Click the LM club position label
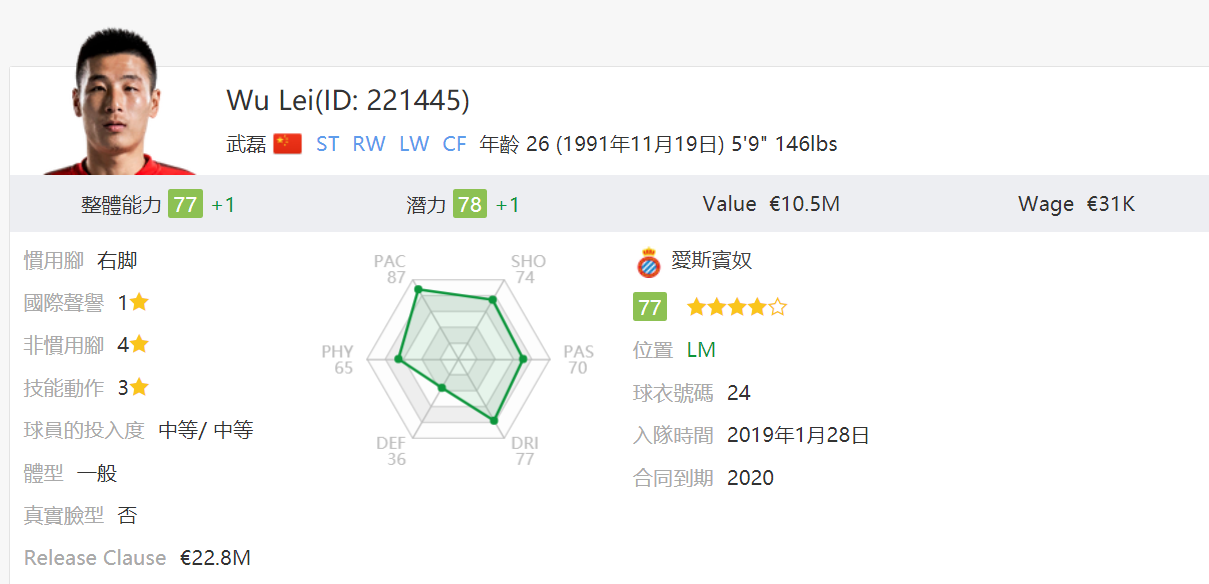 coord(701,350)
